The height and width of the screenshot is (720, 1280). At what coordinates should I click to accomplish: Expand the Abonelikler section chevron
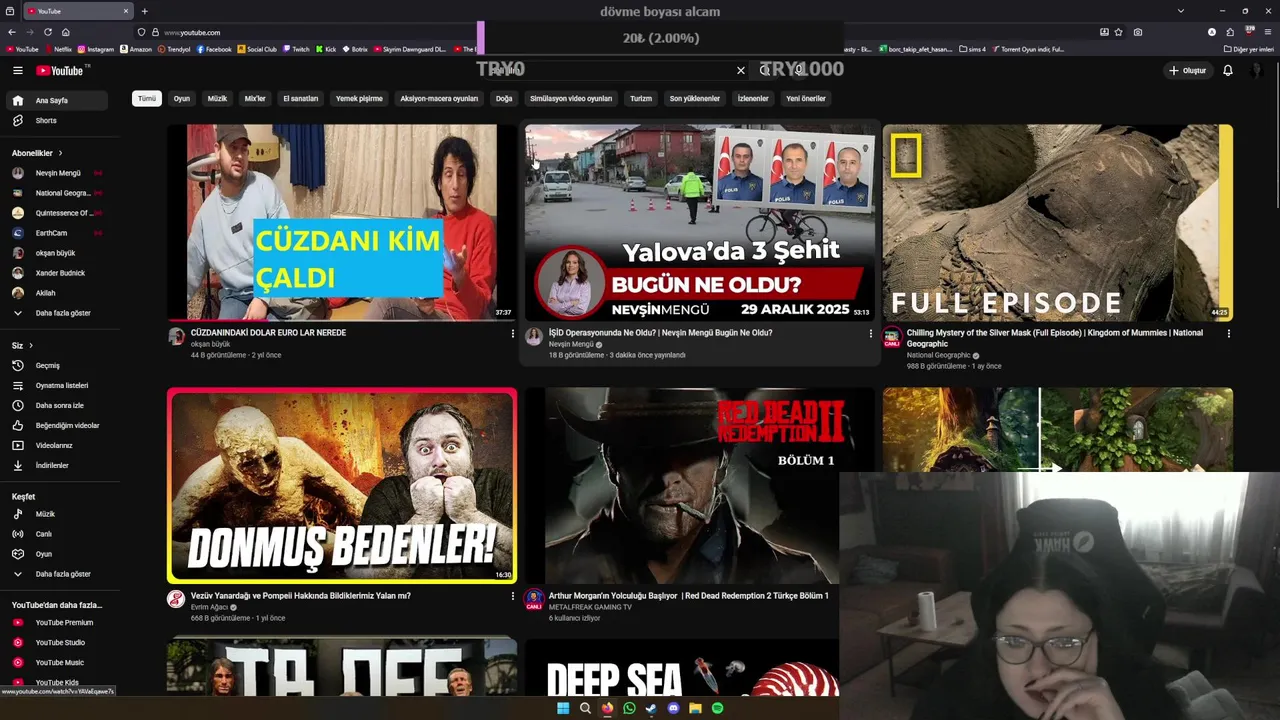coord(60,153)
